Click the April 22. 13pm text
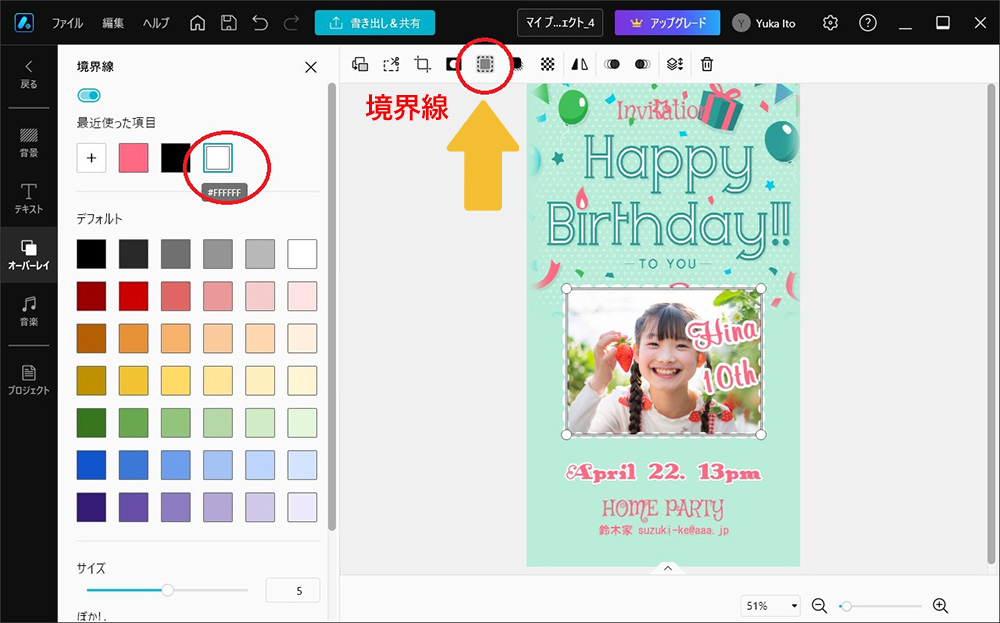Image resolution: width=1000 pixels, height=623 pixels. click(x=663, y=472)
